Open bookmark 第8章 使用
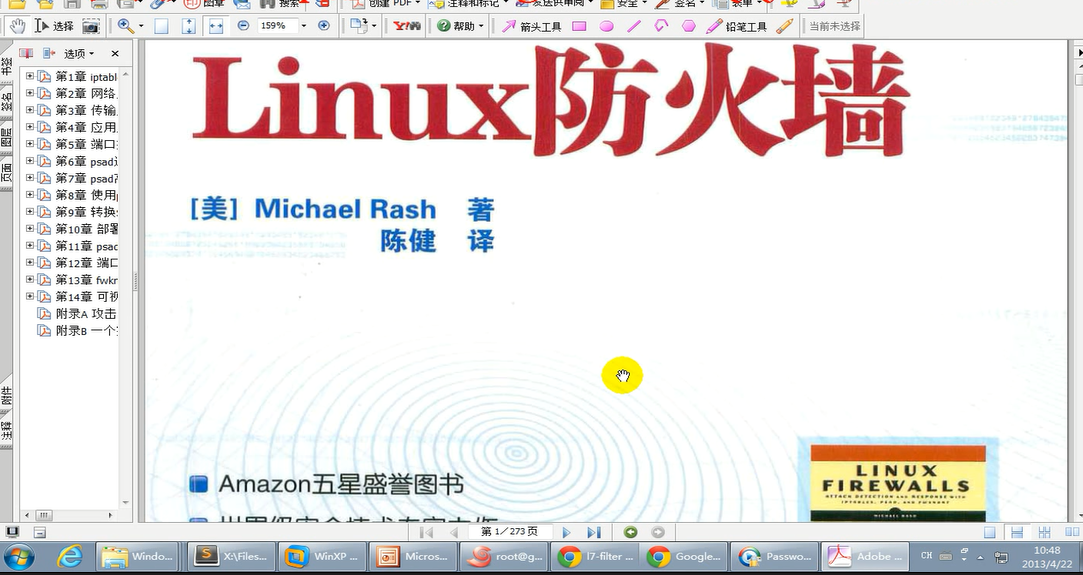 [x=86, y=195]
